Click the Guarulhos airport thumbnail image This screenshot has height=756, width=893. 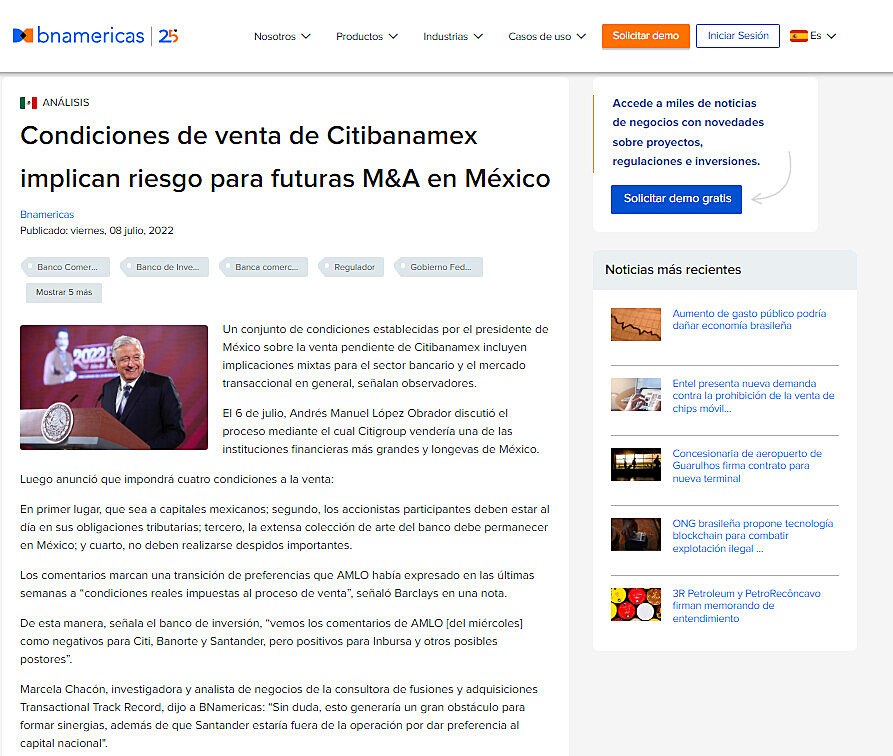pyautogui.click(x=636, y=464)
